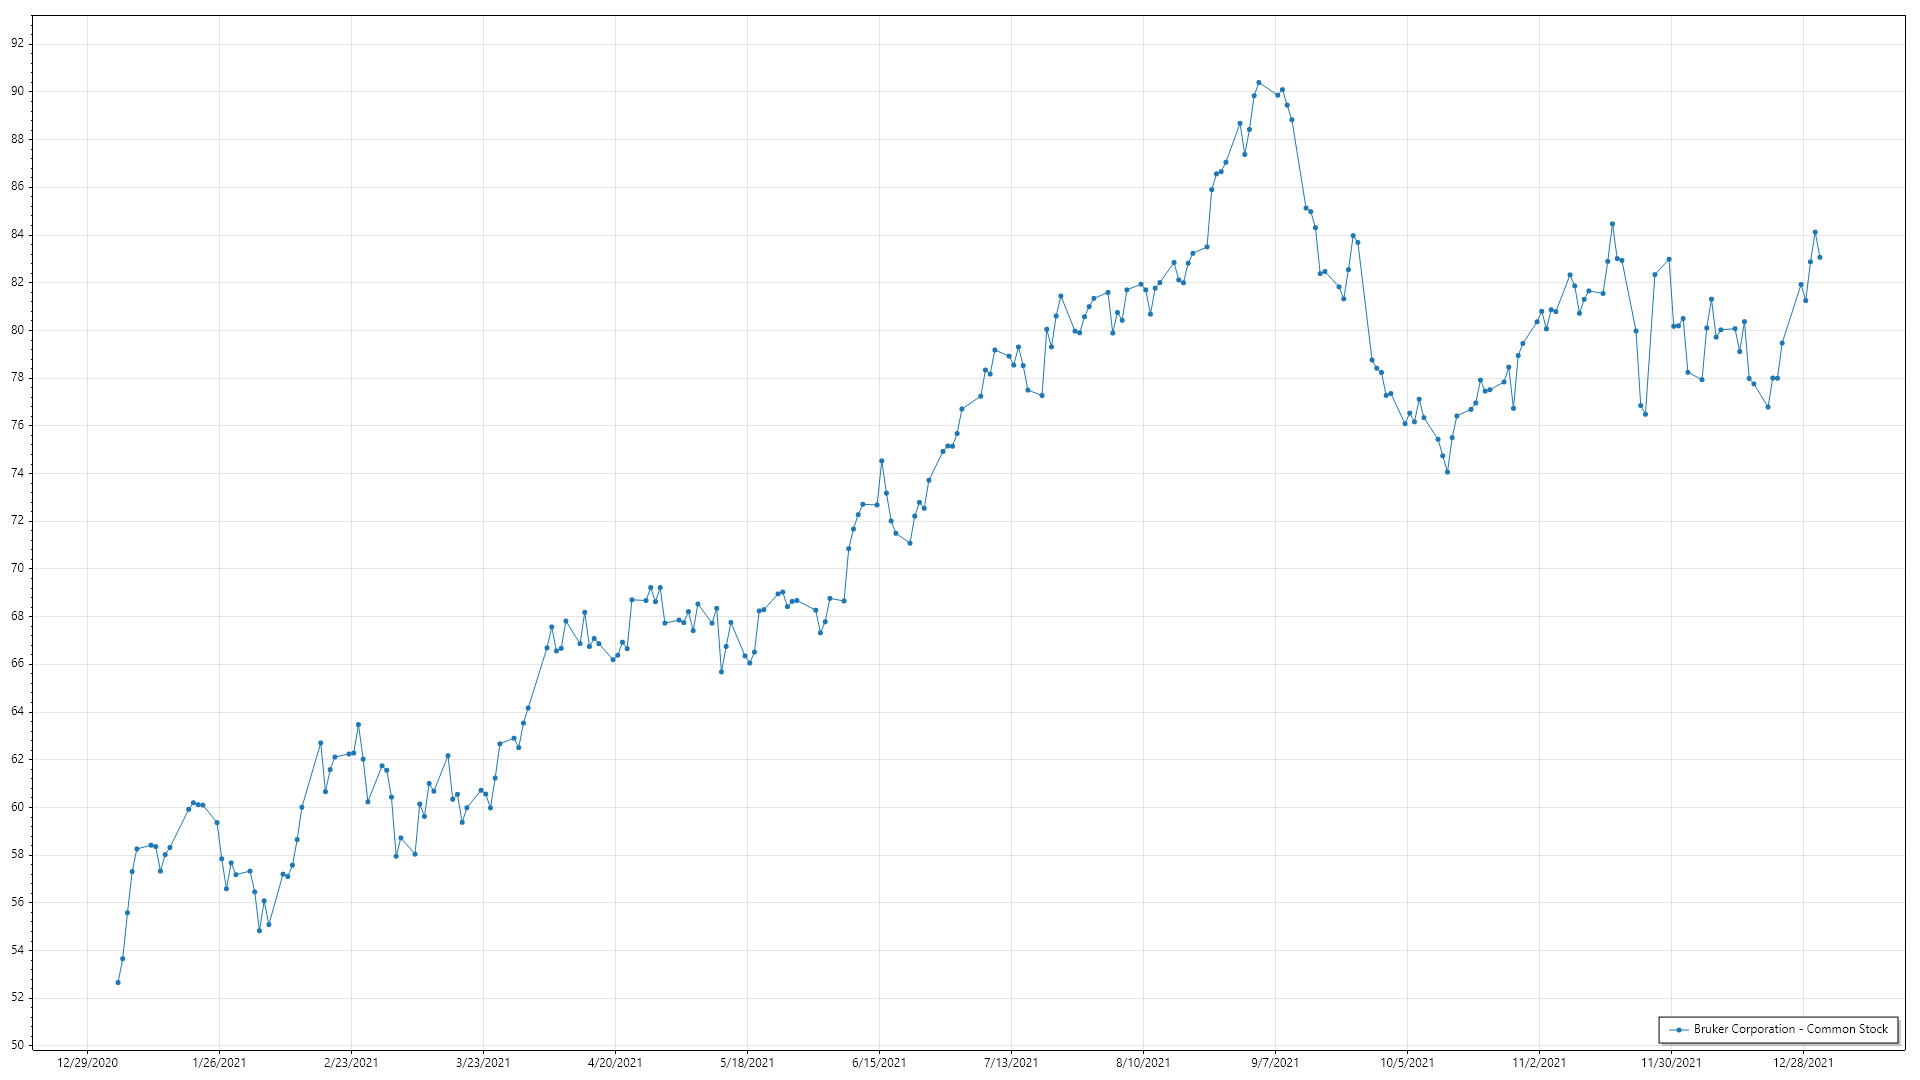Click the 8/10/2021 x-axis date label

(x=1143, y=1063)
